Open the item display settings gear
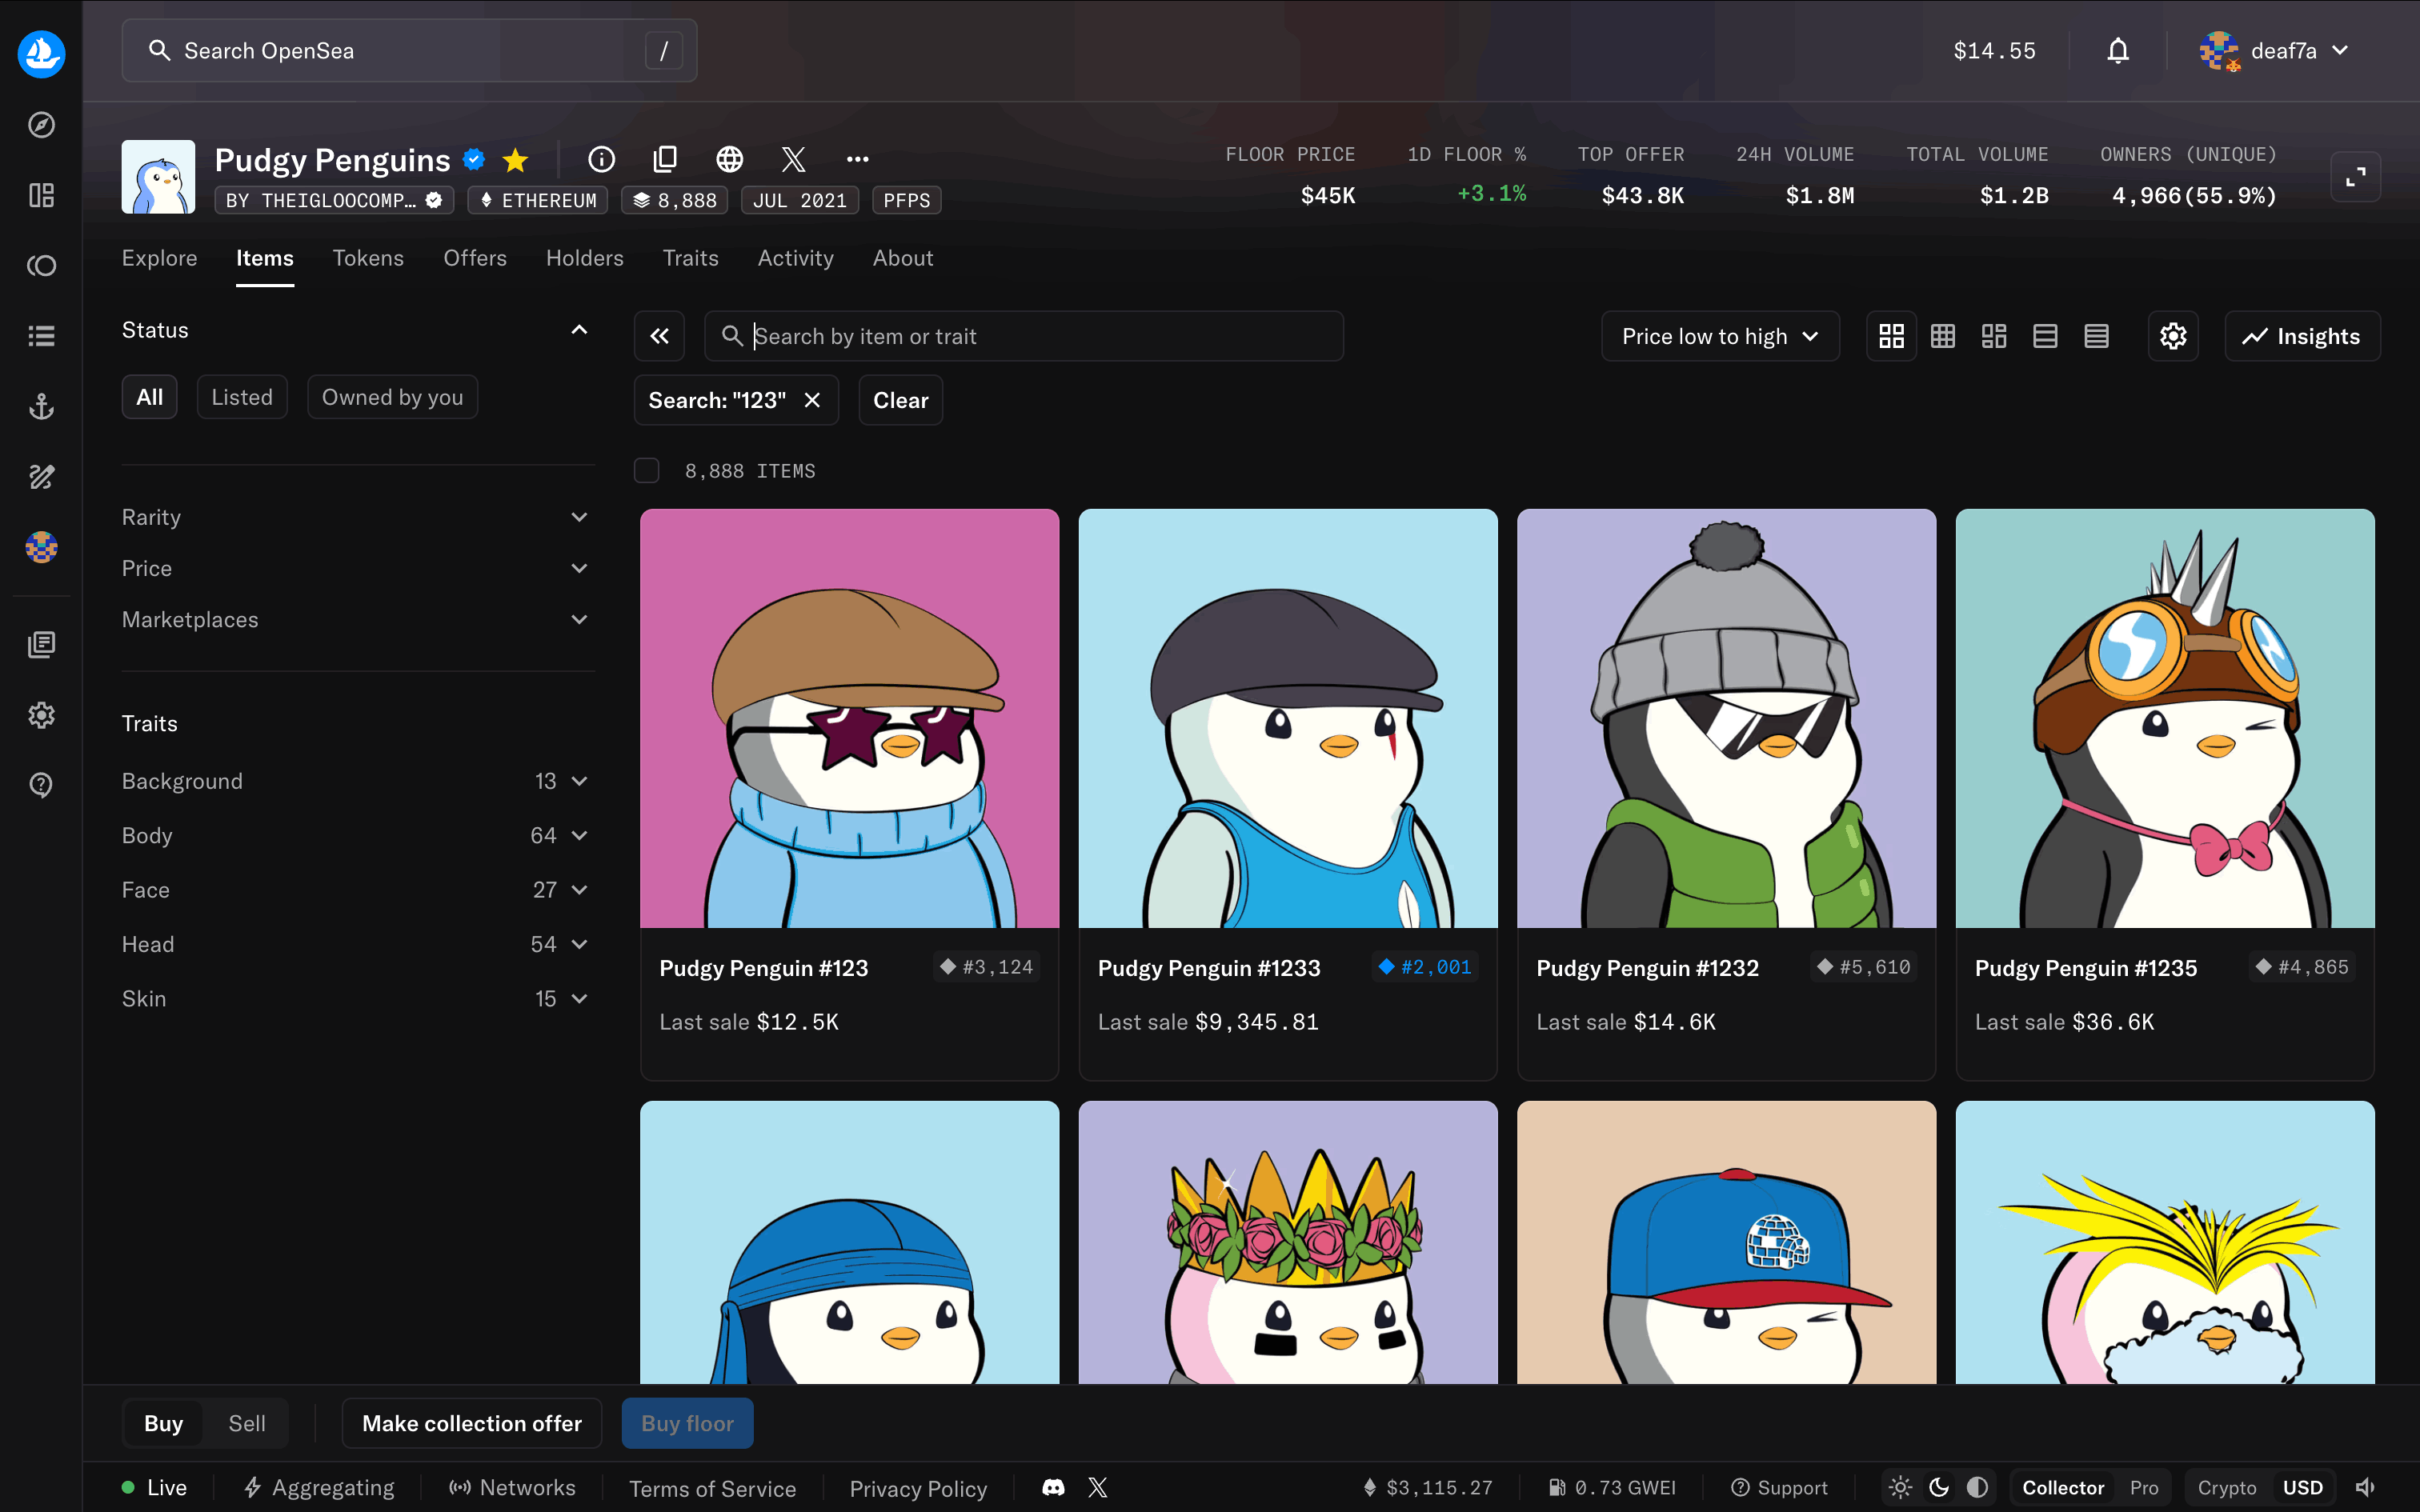Viewport: 2420px width, 1512px height. coord(2172,336)
